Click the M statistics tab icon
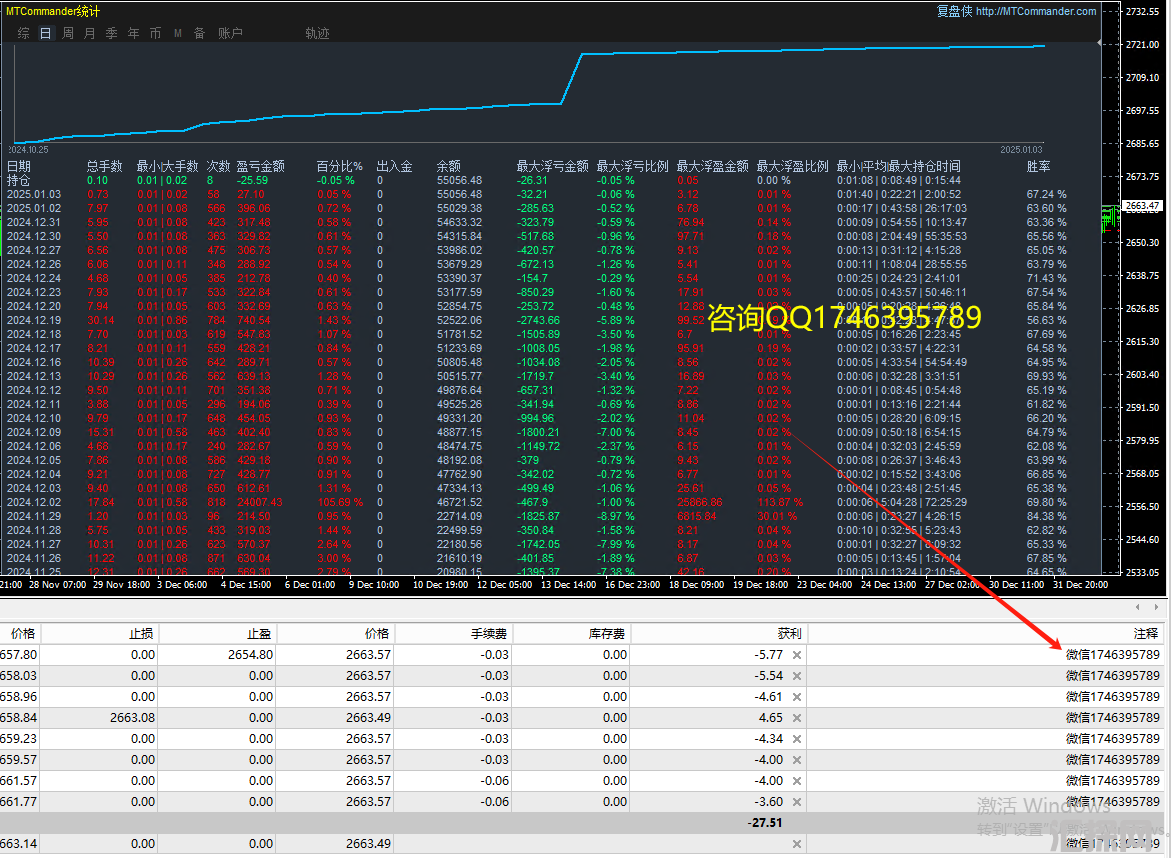Viewport: 1172px width, 860px height. tap(178, 33)
